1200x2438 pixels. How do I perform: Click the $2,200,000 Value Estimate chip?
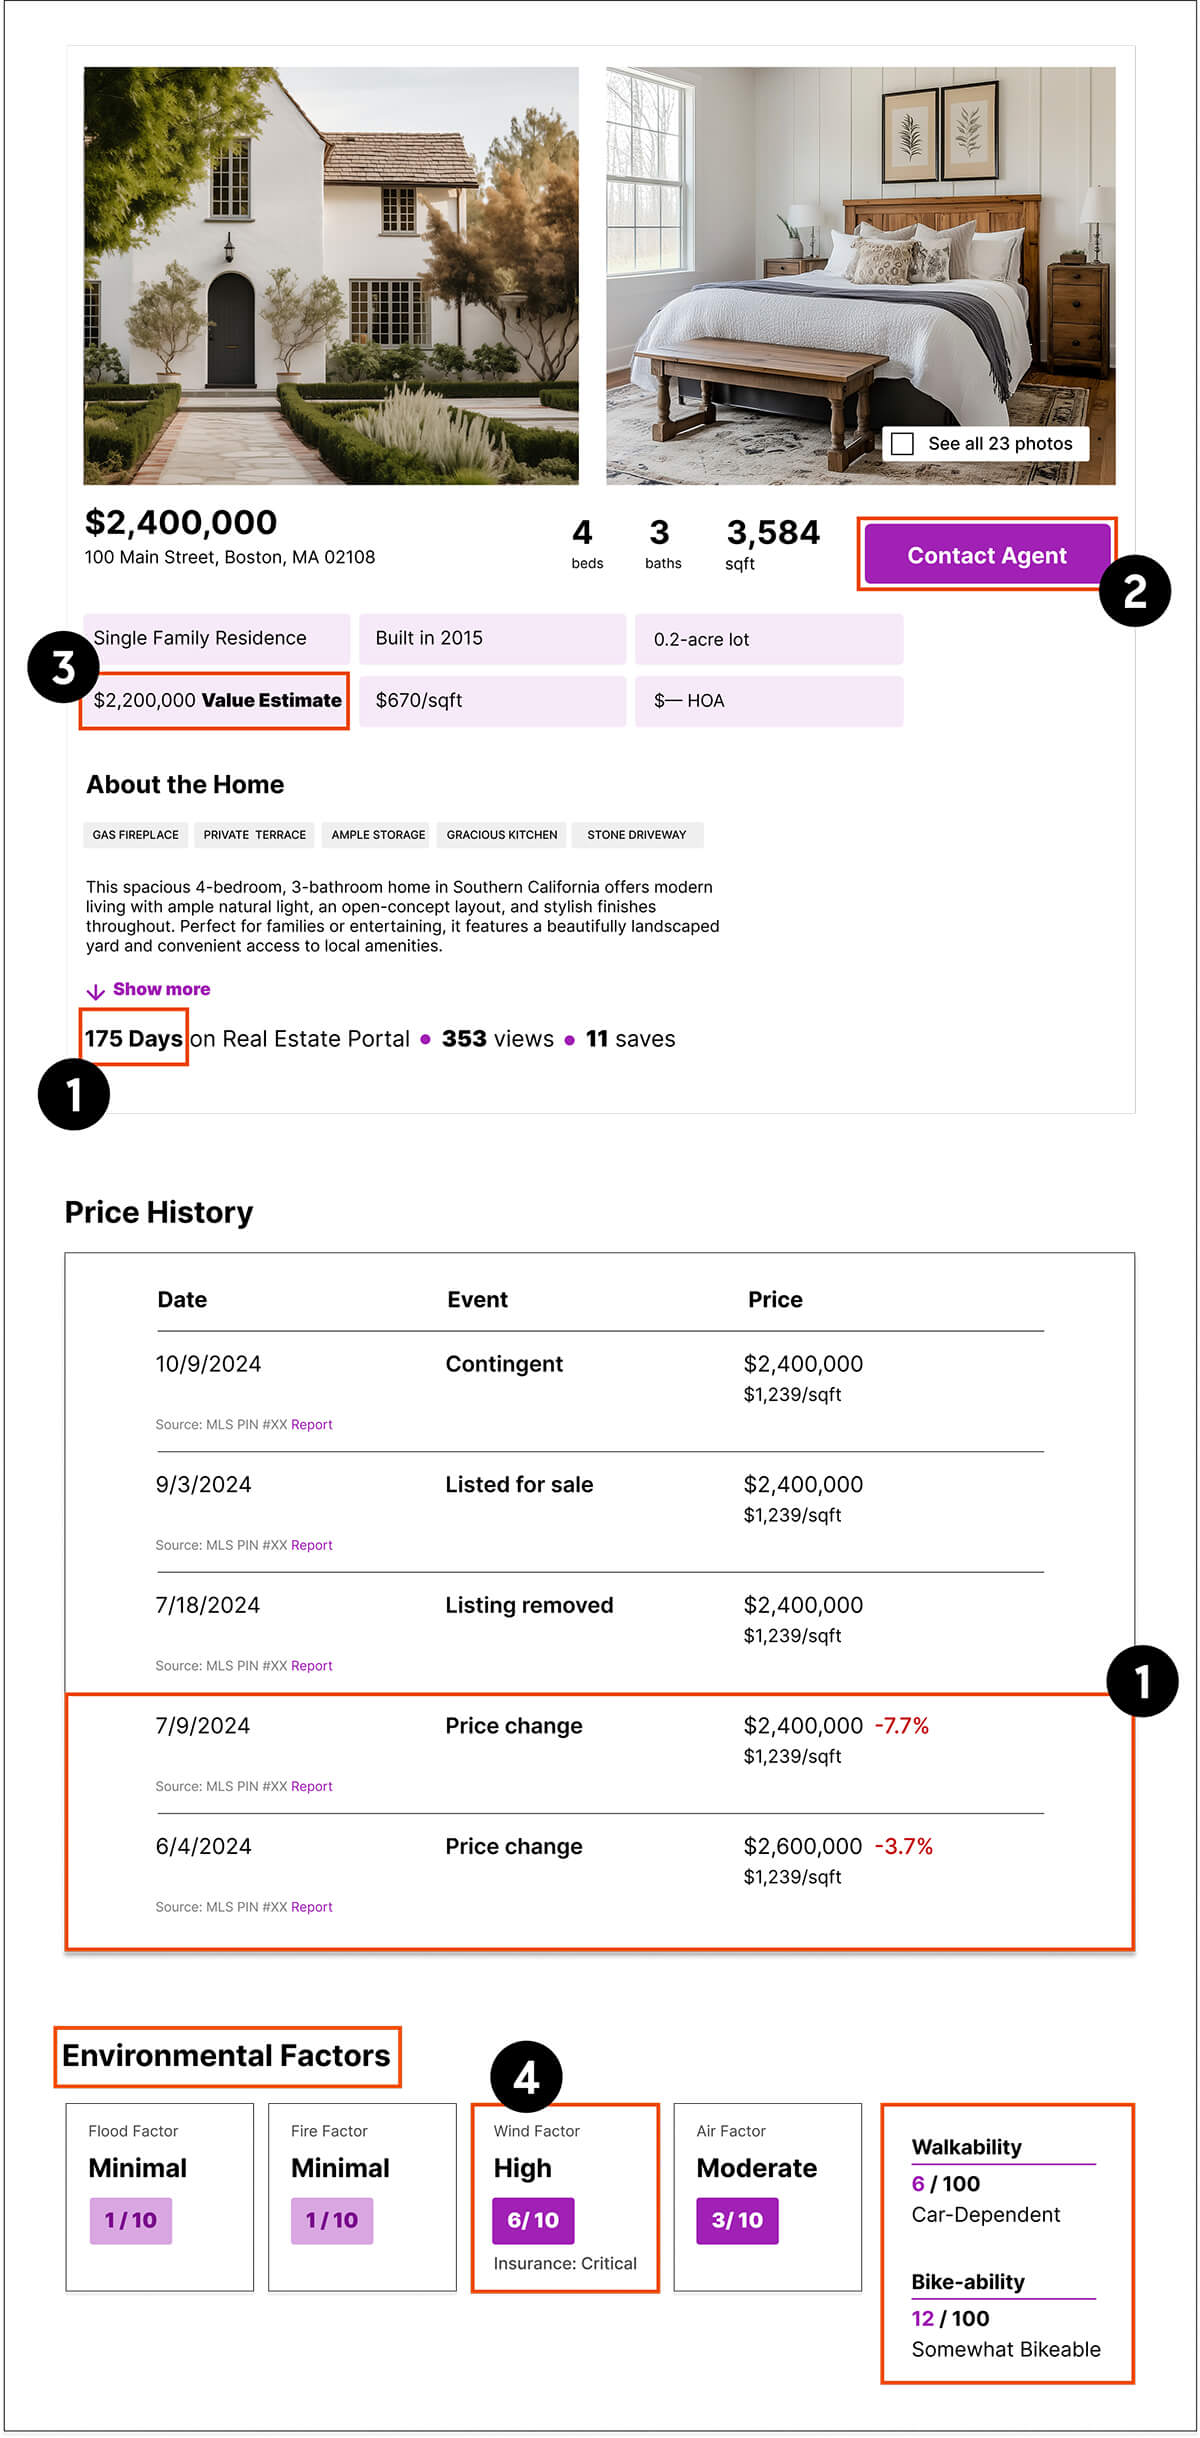coord(217,700)
